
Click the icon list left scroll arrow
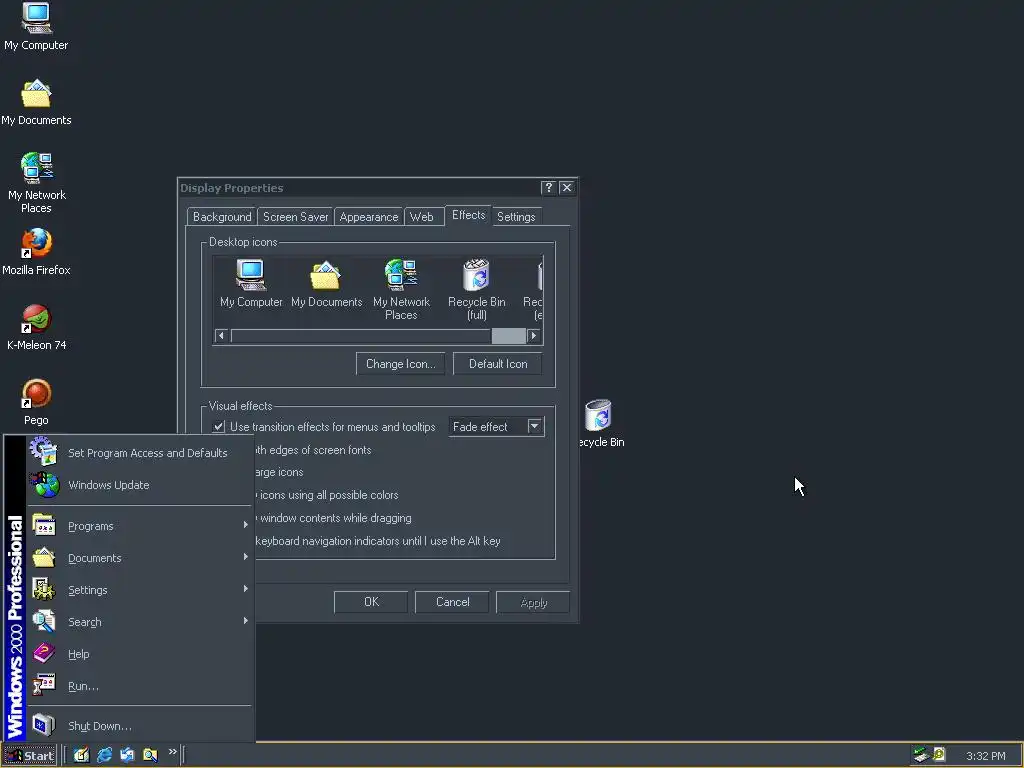pos(221,336)
